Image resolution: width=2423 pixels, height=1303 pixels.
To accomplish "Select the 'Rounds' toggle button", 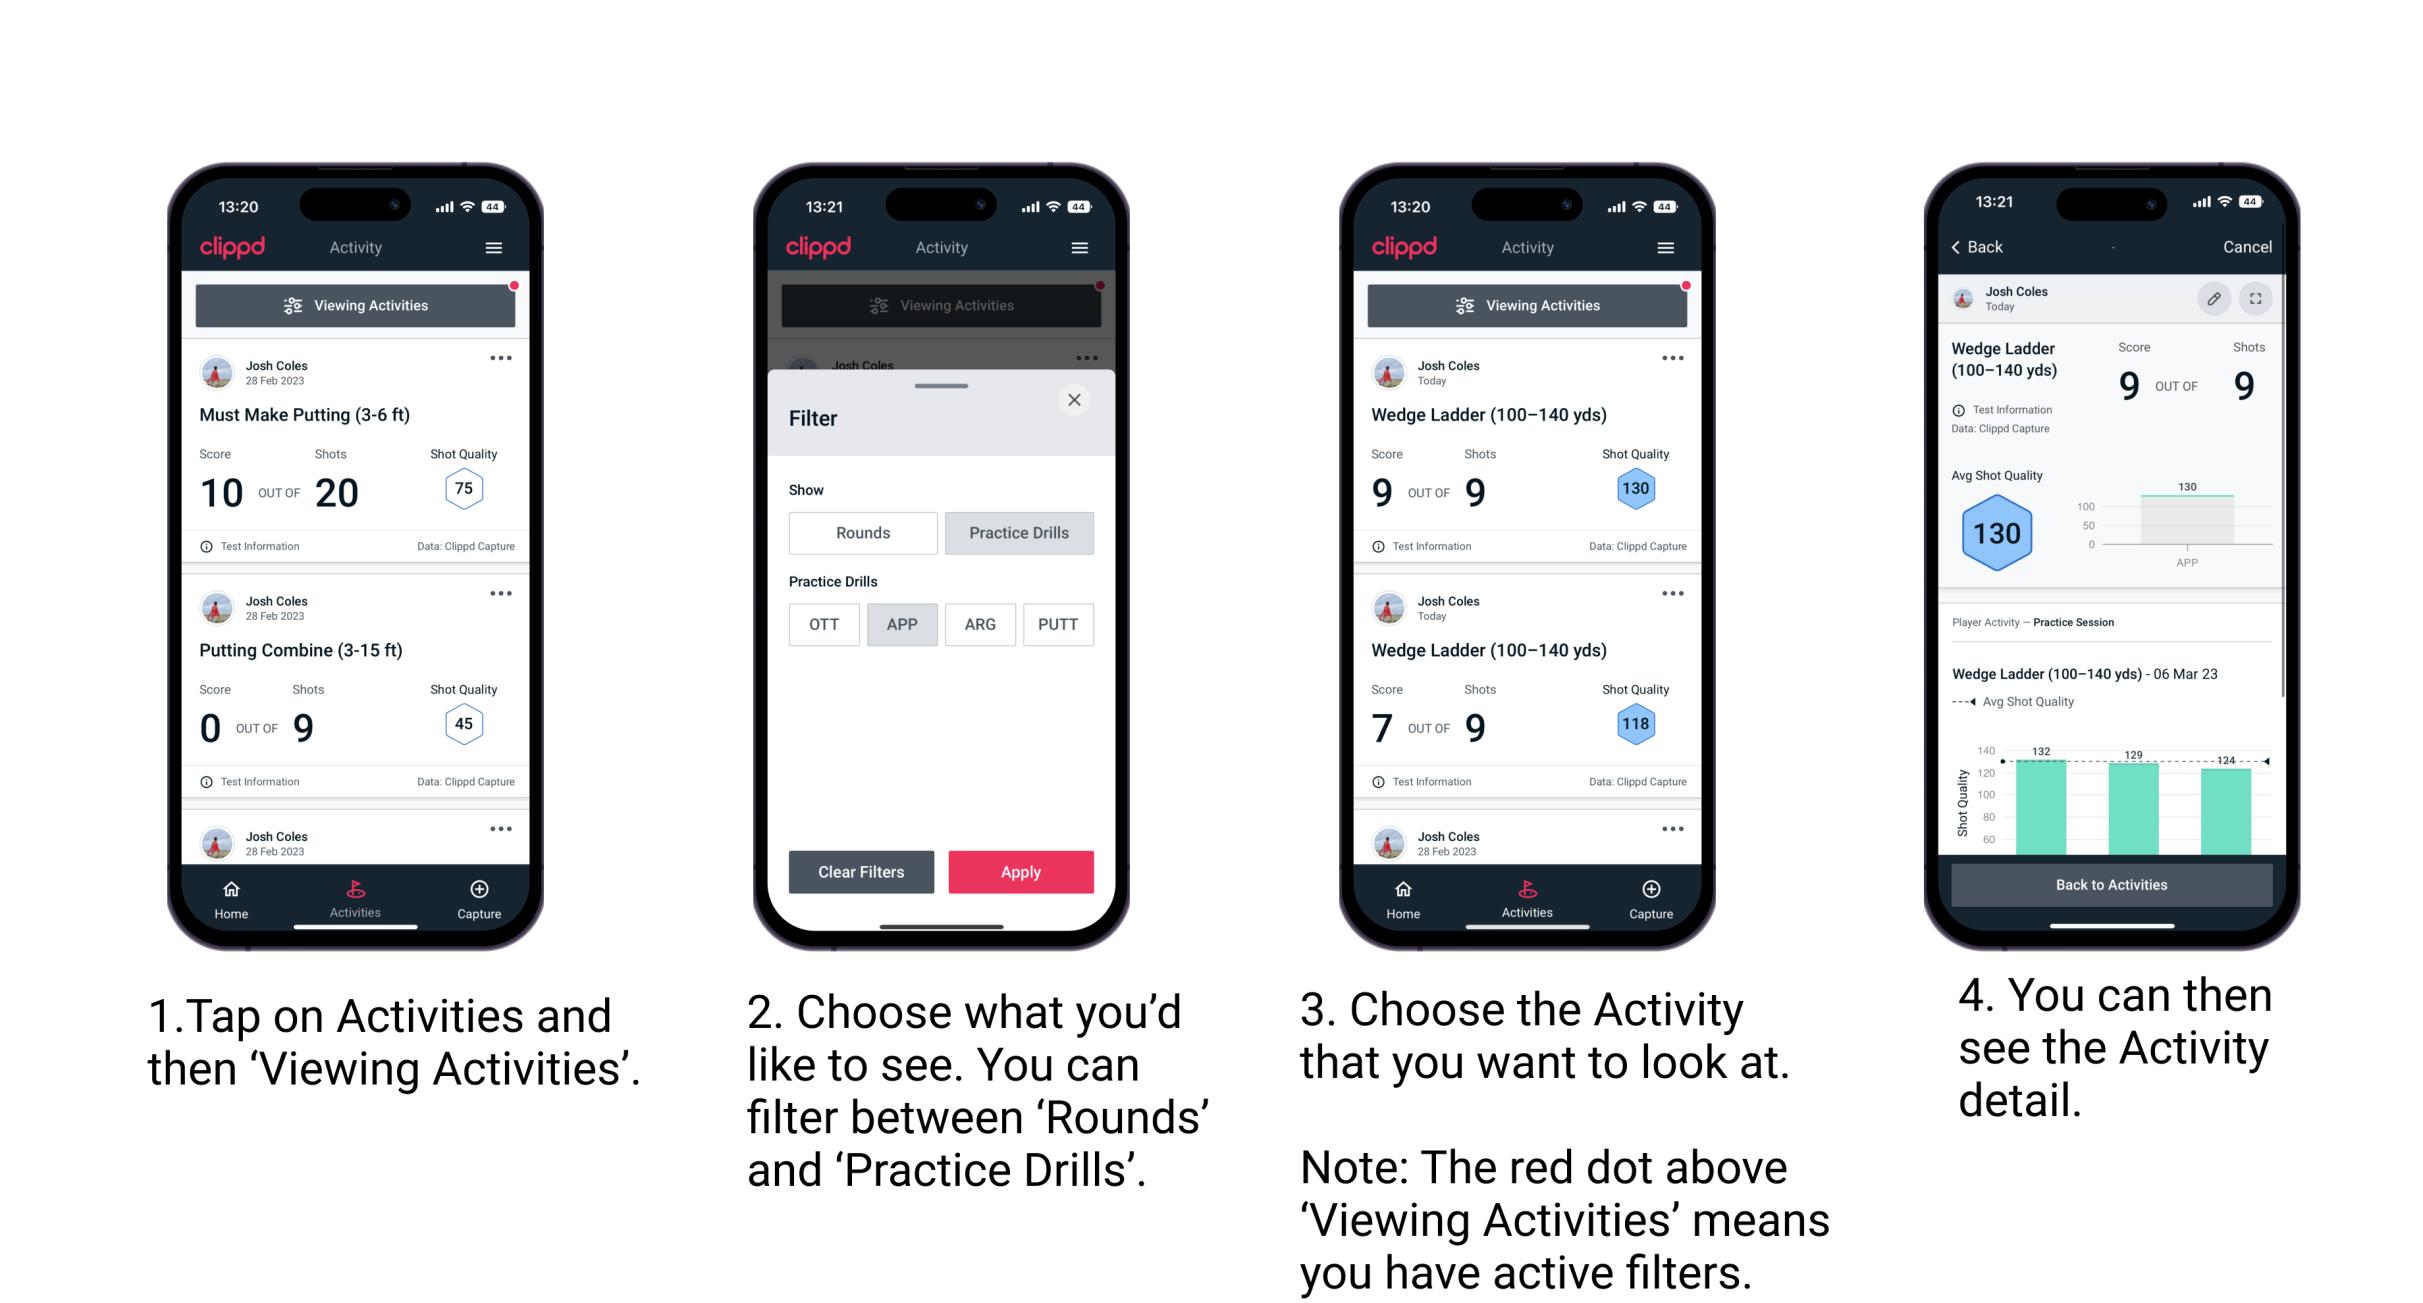I will pos(858,533).
